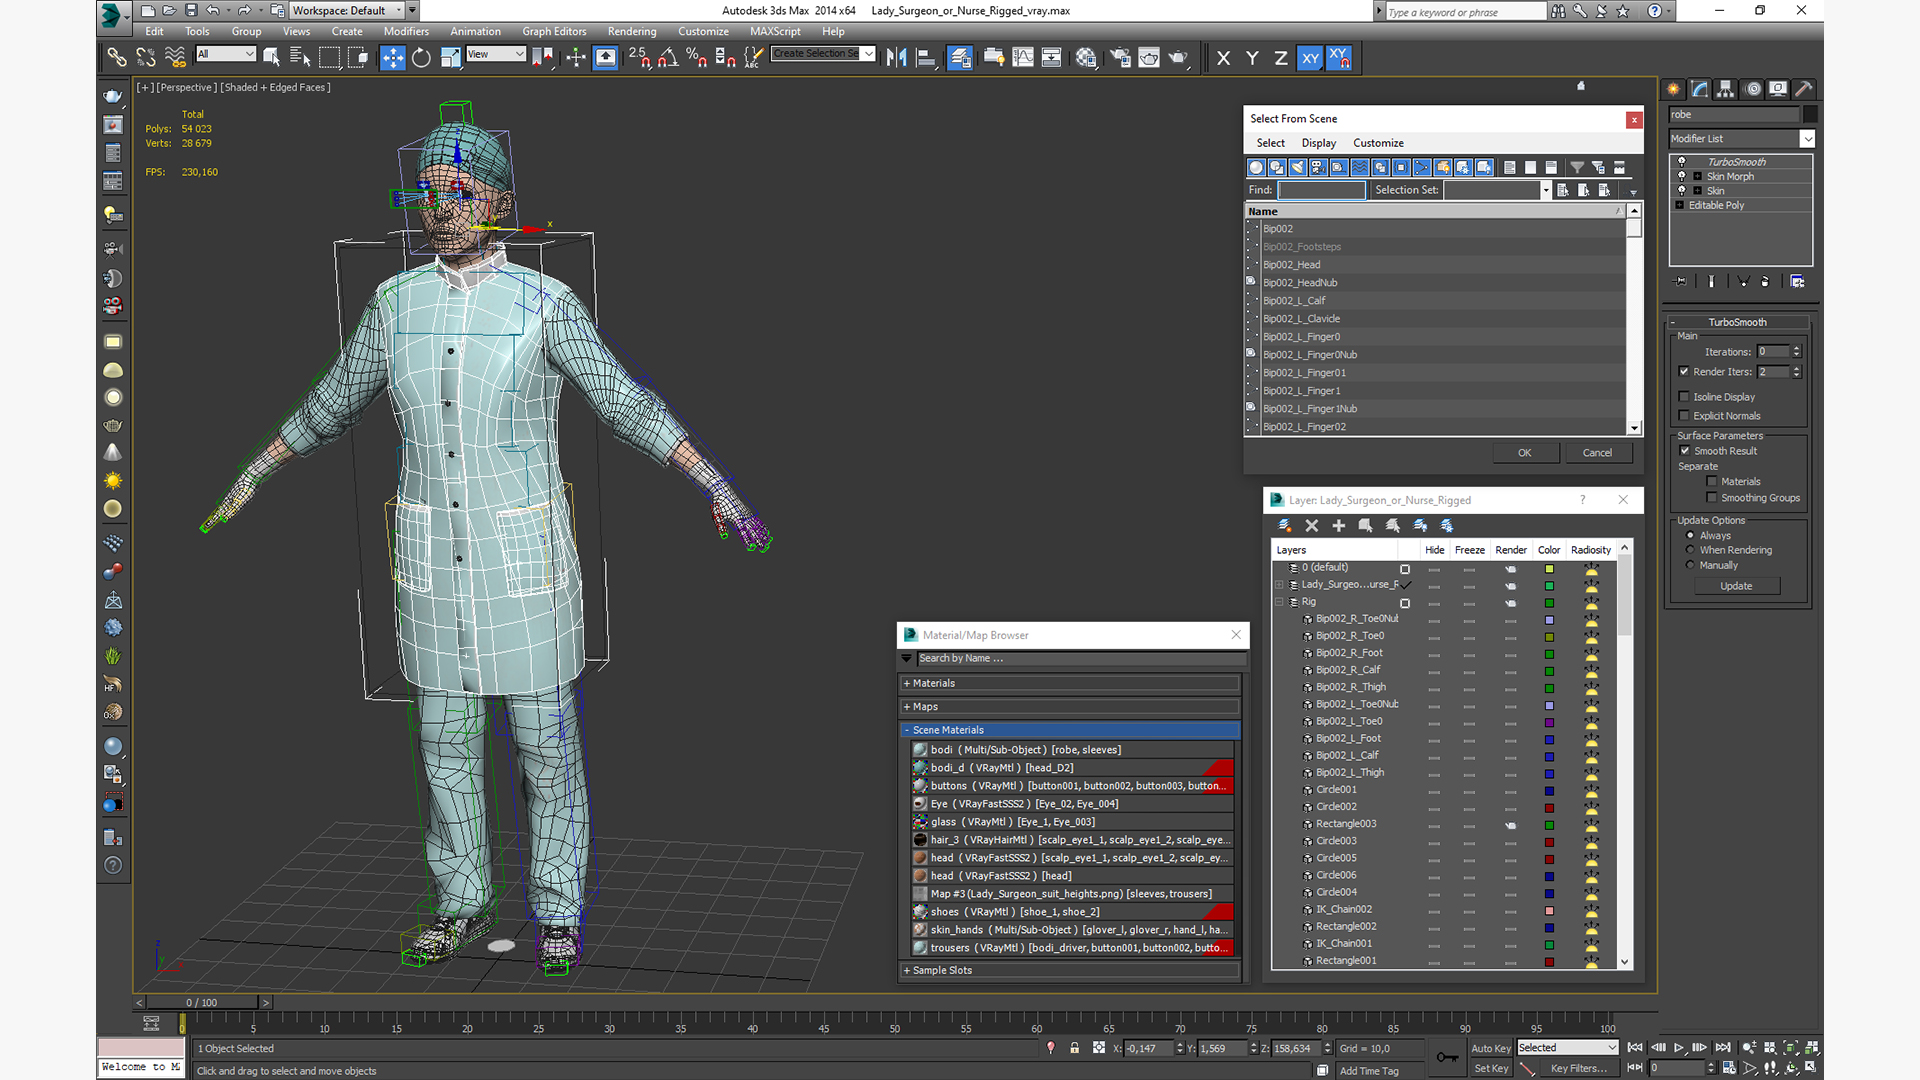Click the Mirror tool icon
1920x1080 pixels.
click(x=896, y=58)
